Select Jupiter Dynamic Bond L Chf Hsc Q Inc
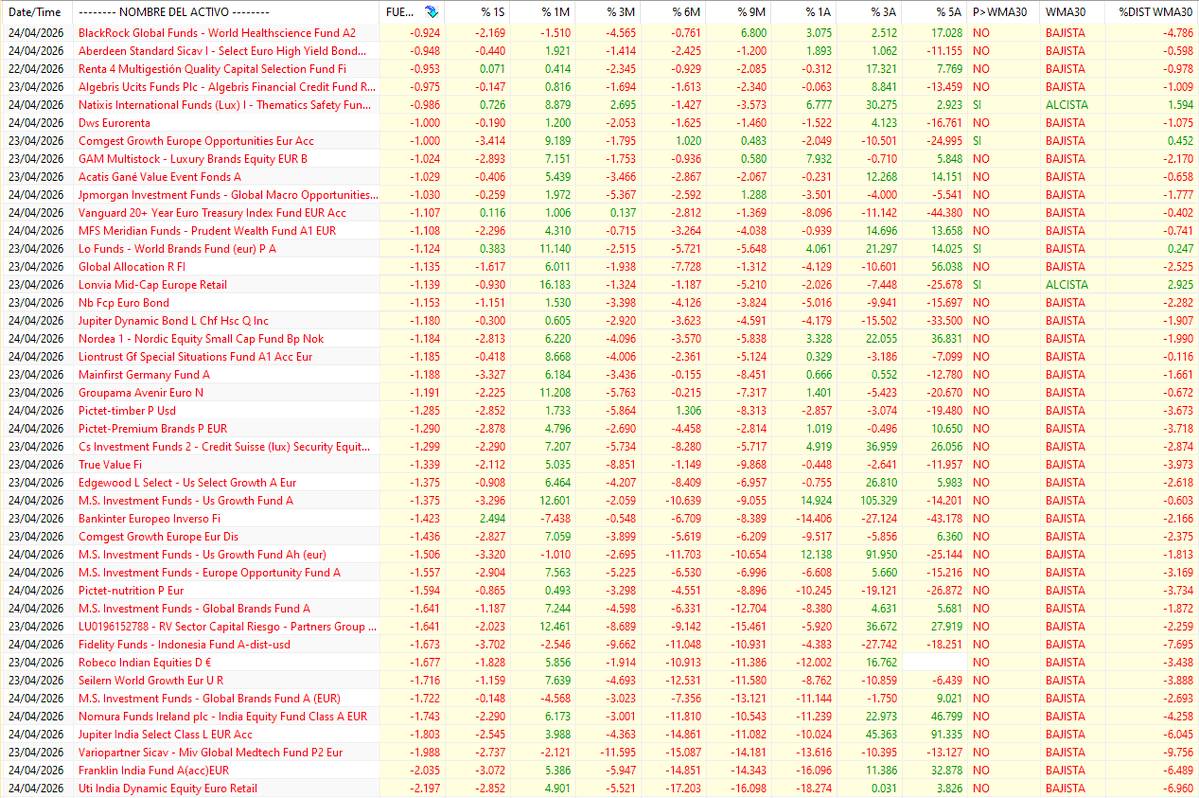This screenshot has width=1199, height=798. point(174,321)
